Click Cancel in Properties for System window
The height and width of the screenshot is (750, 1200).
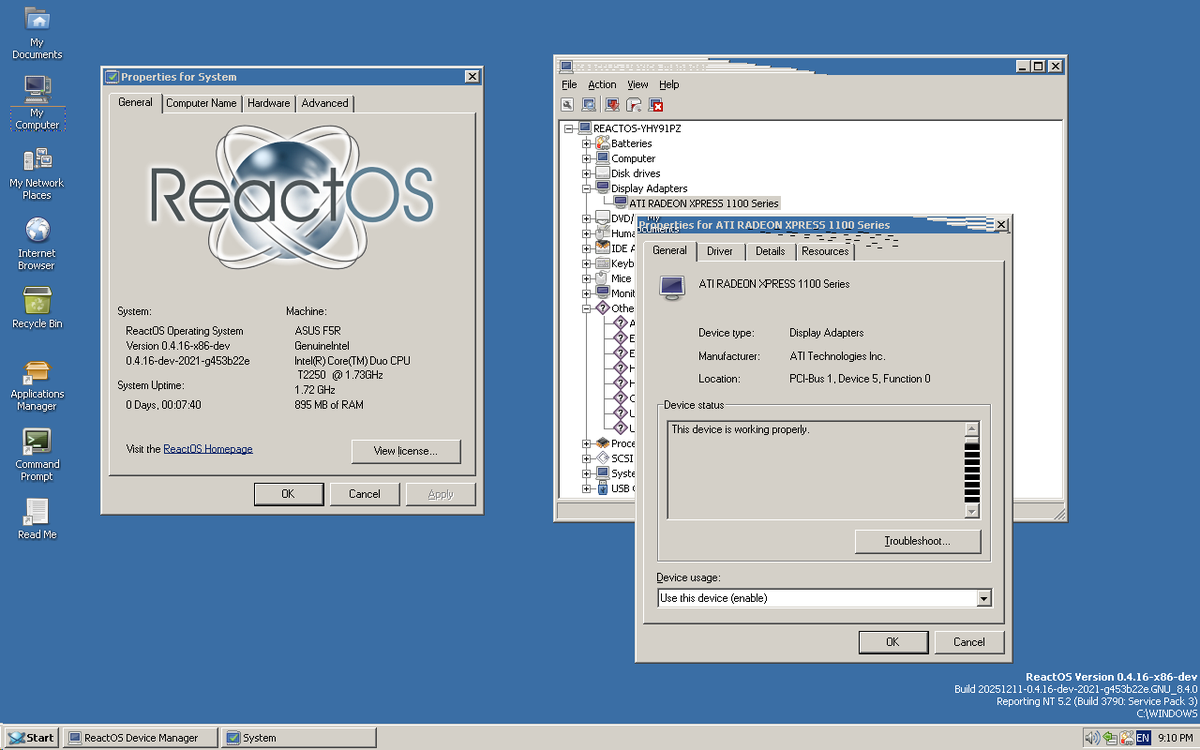pos(364,494)
